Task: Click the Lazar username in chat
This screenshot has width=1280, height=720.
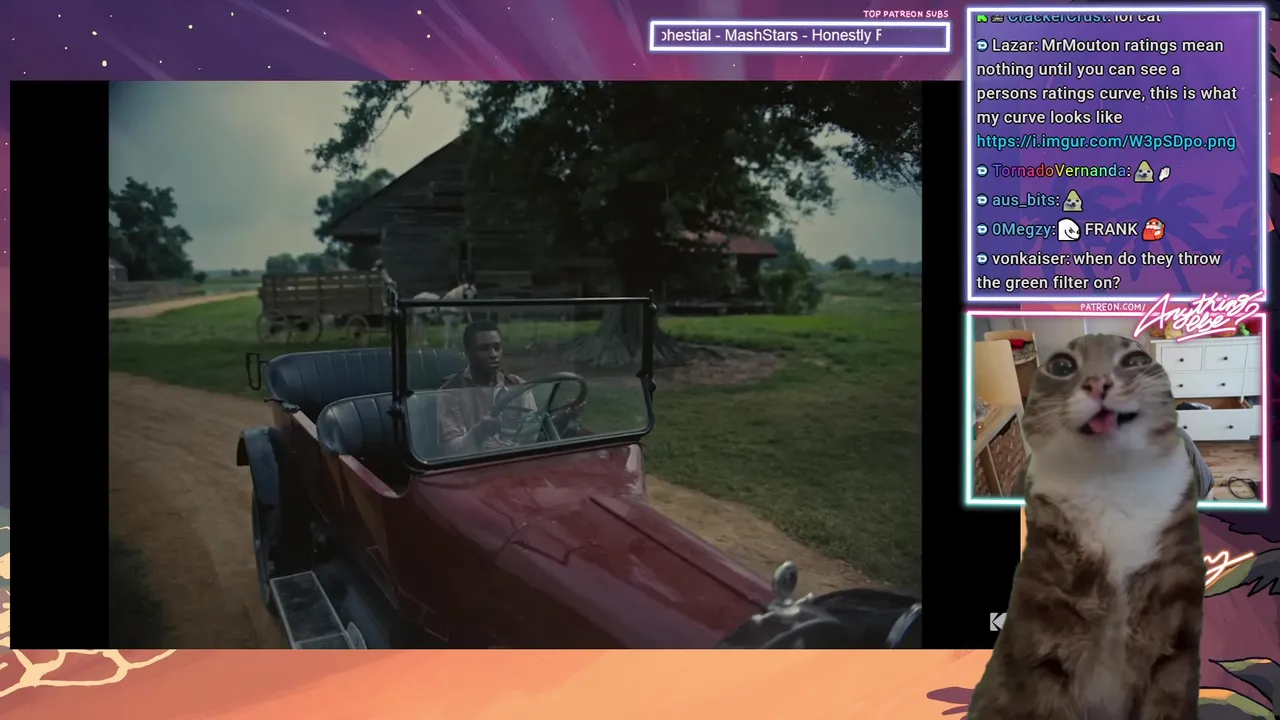Action: coord(1014,46)
